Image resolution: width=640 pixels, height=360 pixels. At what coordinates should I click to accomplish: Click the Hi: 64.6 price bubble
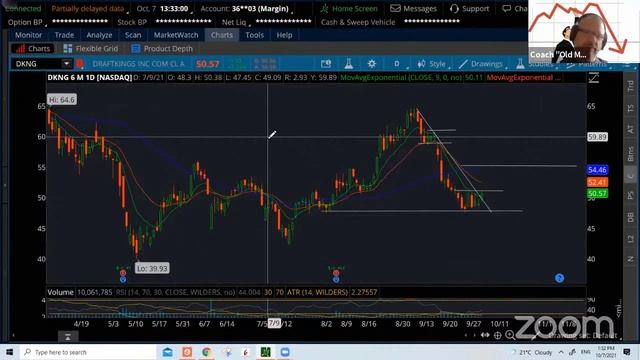tap(62, 100)
